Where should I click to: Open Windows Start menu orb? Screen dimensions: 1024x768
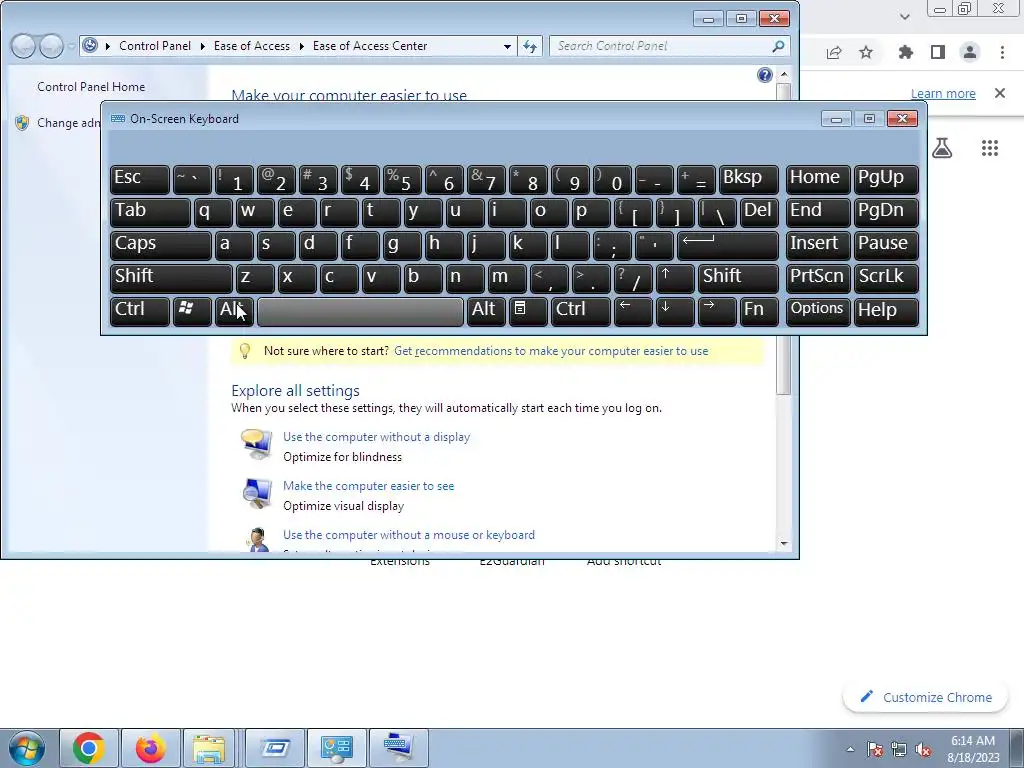[x=26, y=748]
